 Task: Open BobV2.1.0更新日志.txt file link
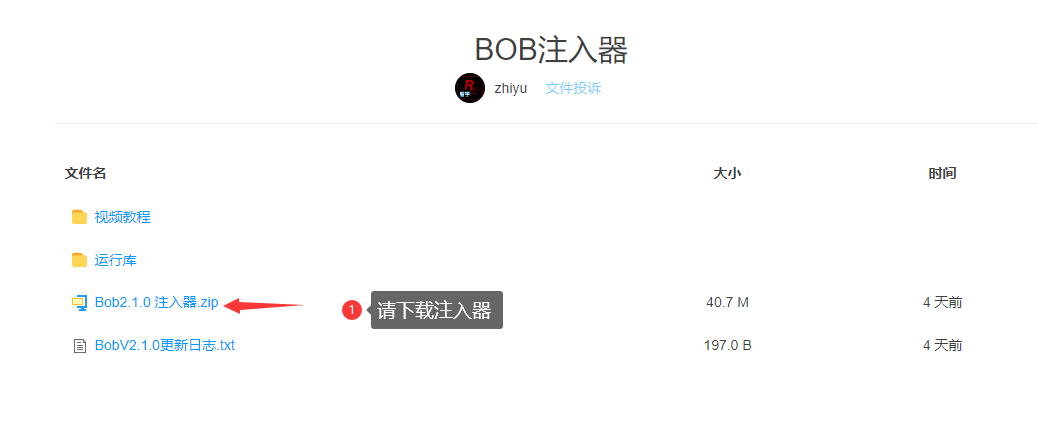[x=164, y=346]
